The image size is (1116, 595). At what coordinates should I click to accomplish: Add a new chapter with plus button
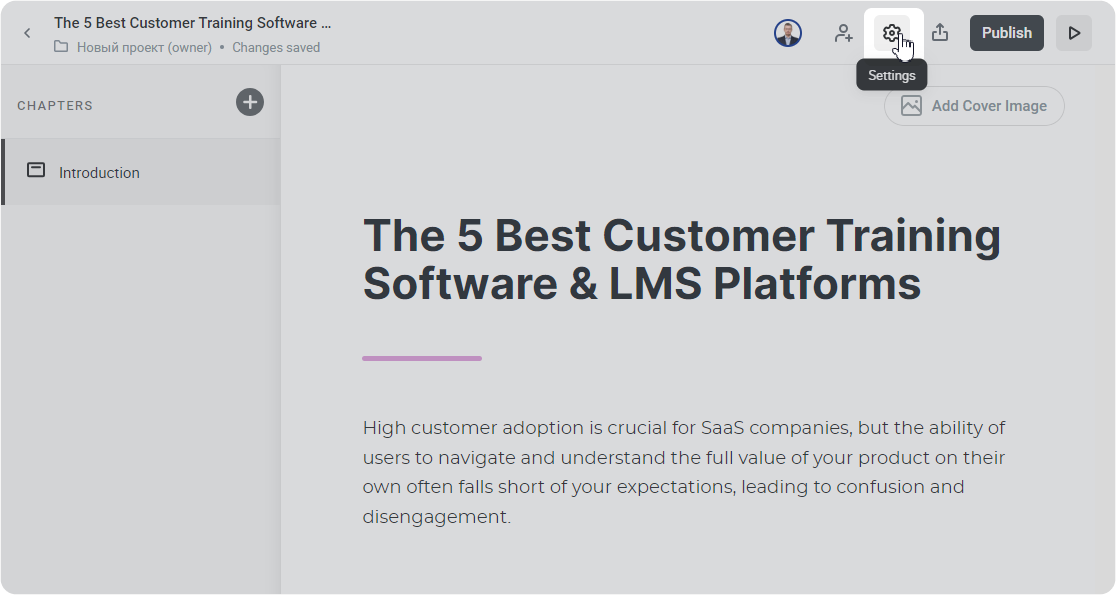pyautogui.click(x=250, y=102)
